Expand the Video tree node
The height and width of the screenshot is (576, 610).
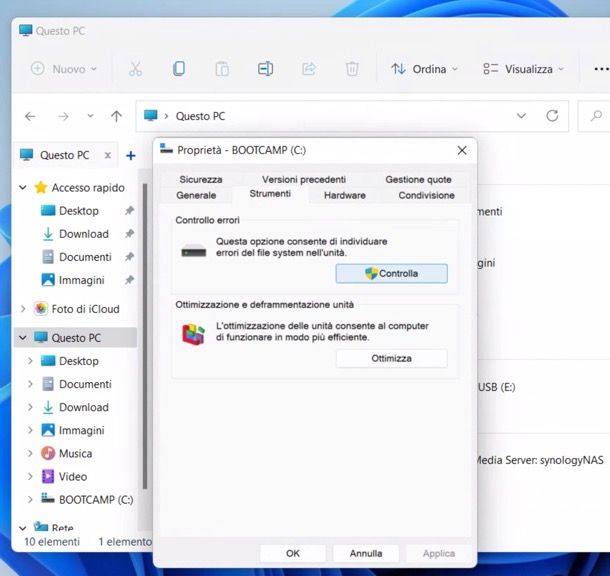[30, 476]
